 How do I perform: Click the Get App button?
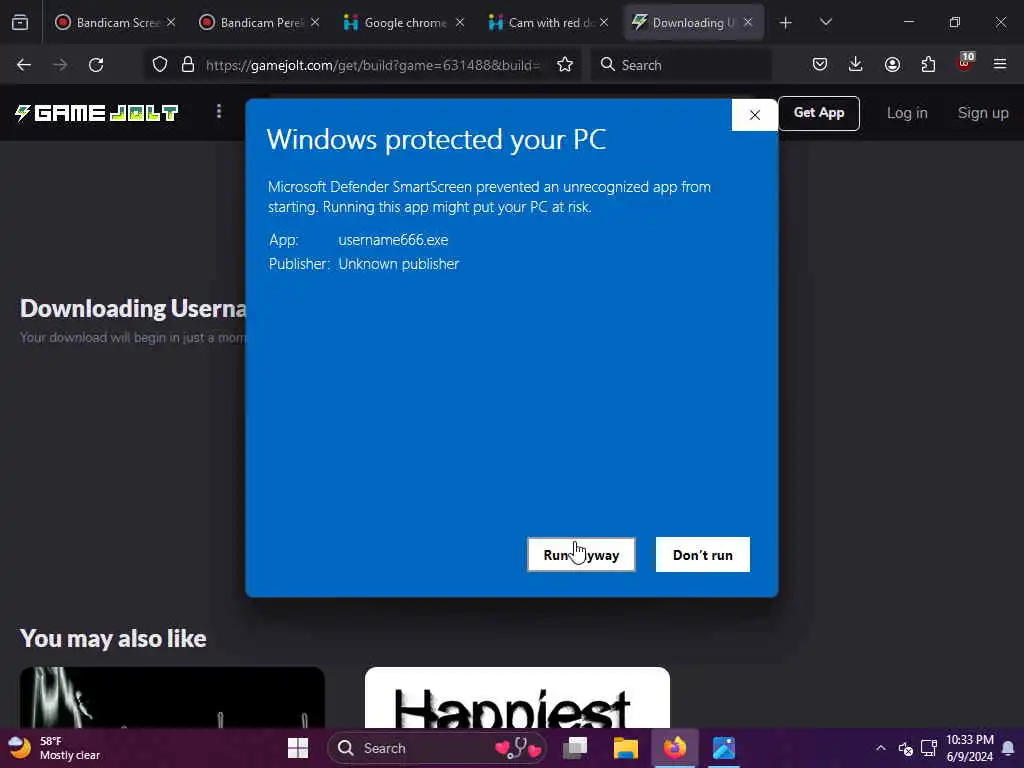[x=818, y=113]
